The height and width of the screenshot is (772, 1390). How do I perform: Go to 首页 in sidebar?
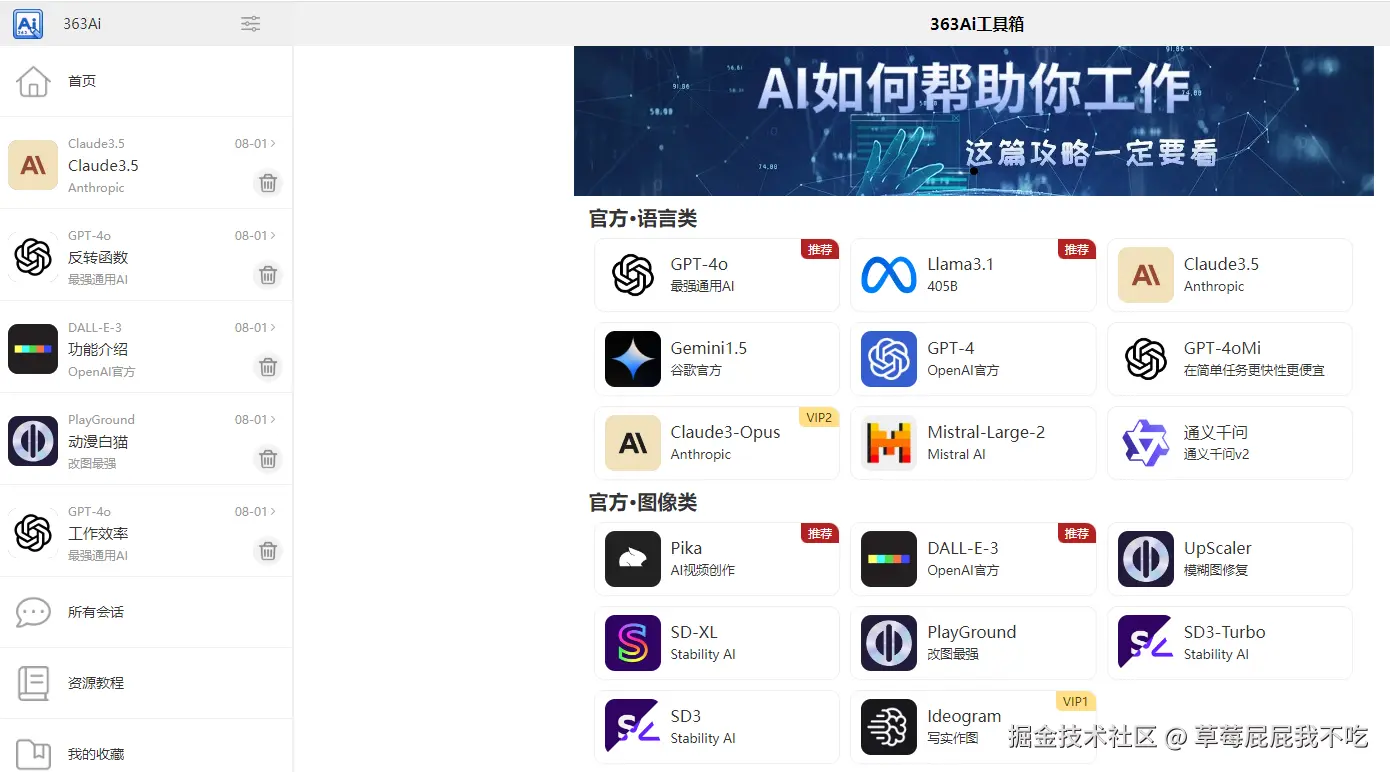pyautogui.click(x=146, y=81)
